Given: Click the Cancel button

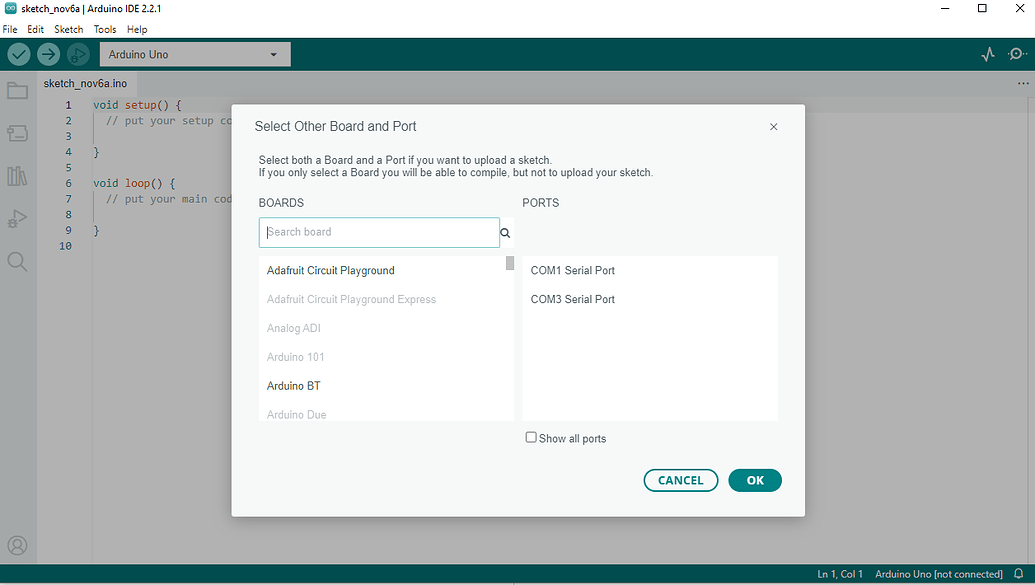Looking at the screenshot, I should click(x=680, y=480).
